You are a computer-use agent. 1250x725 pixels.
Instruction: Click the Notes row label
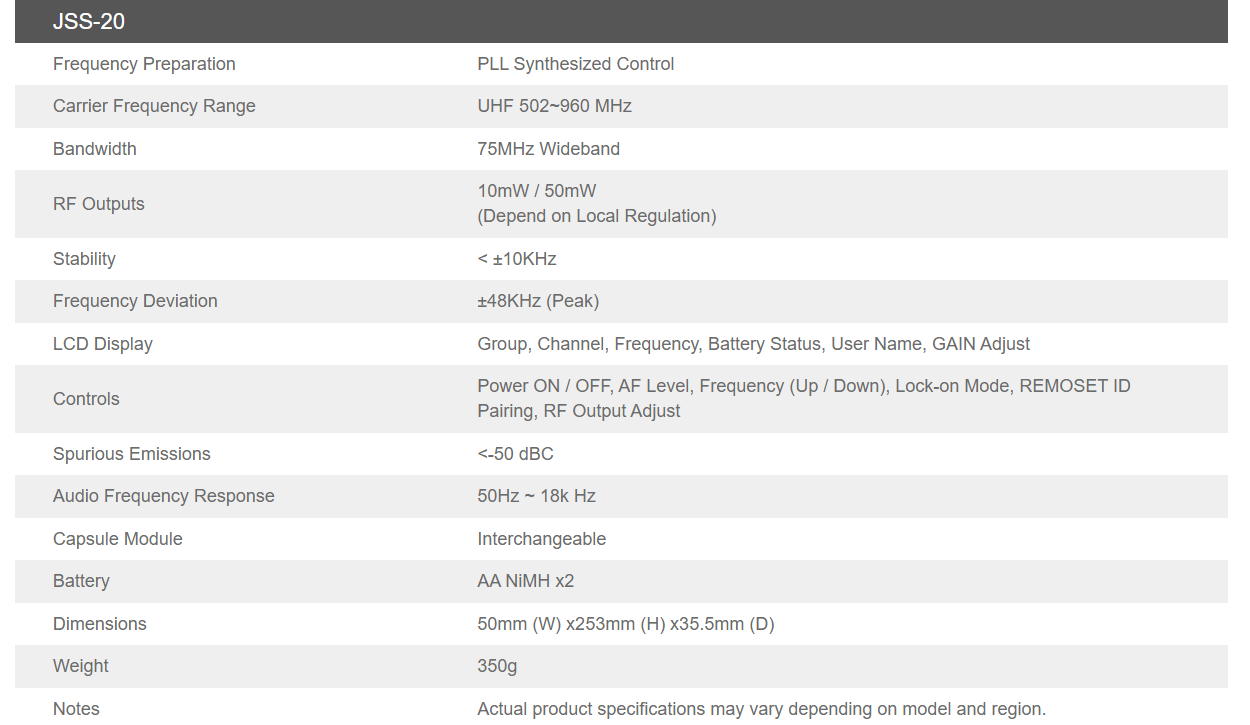click(x=76, y=709)
